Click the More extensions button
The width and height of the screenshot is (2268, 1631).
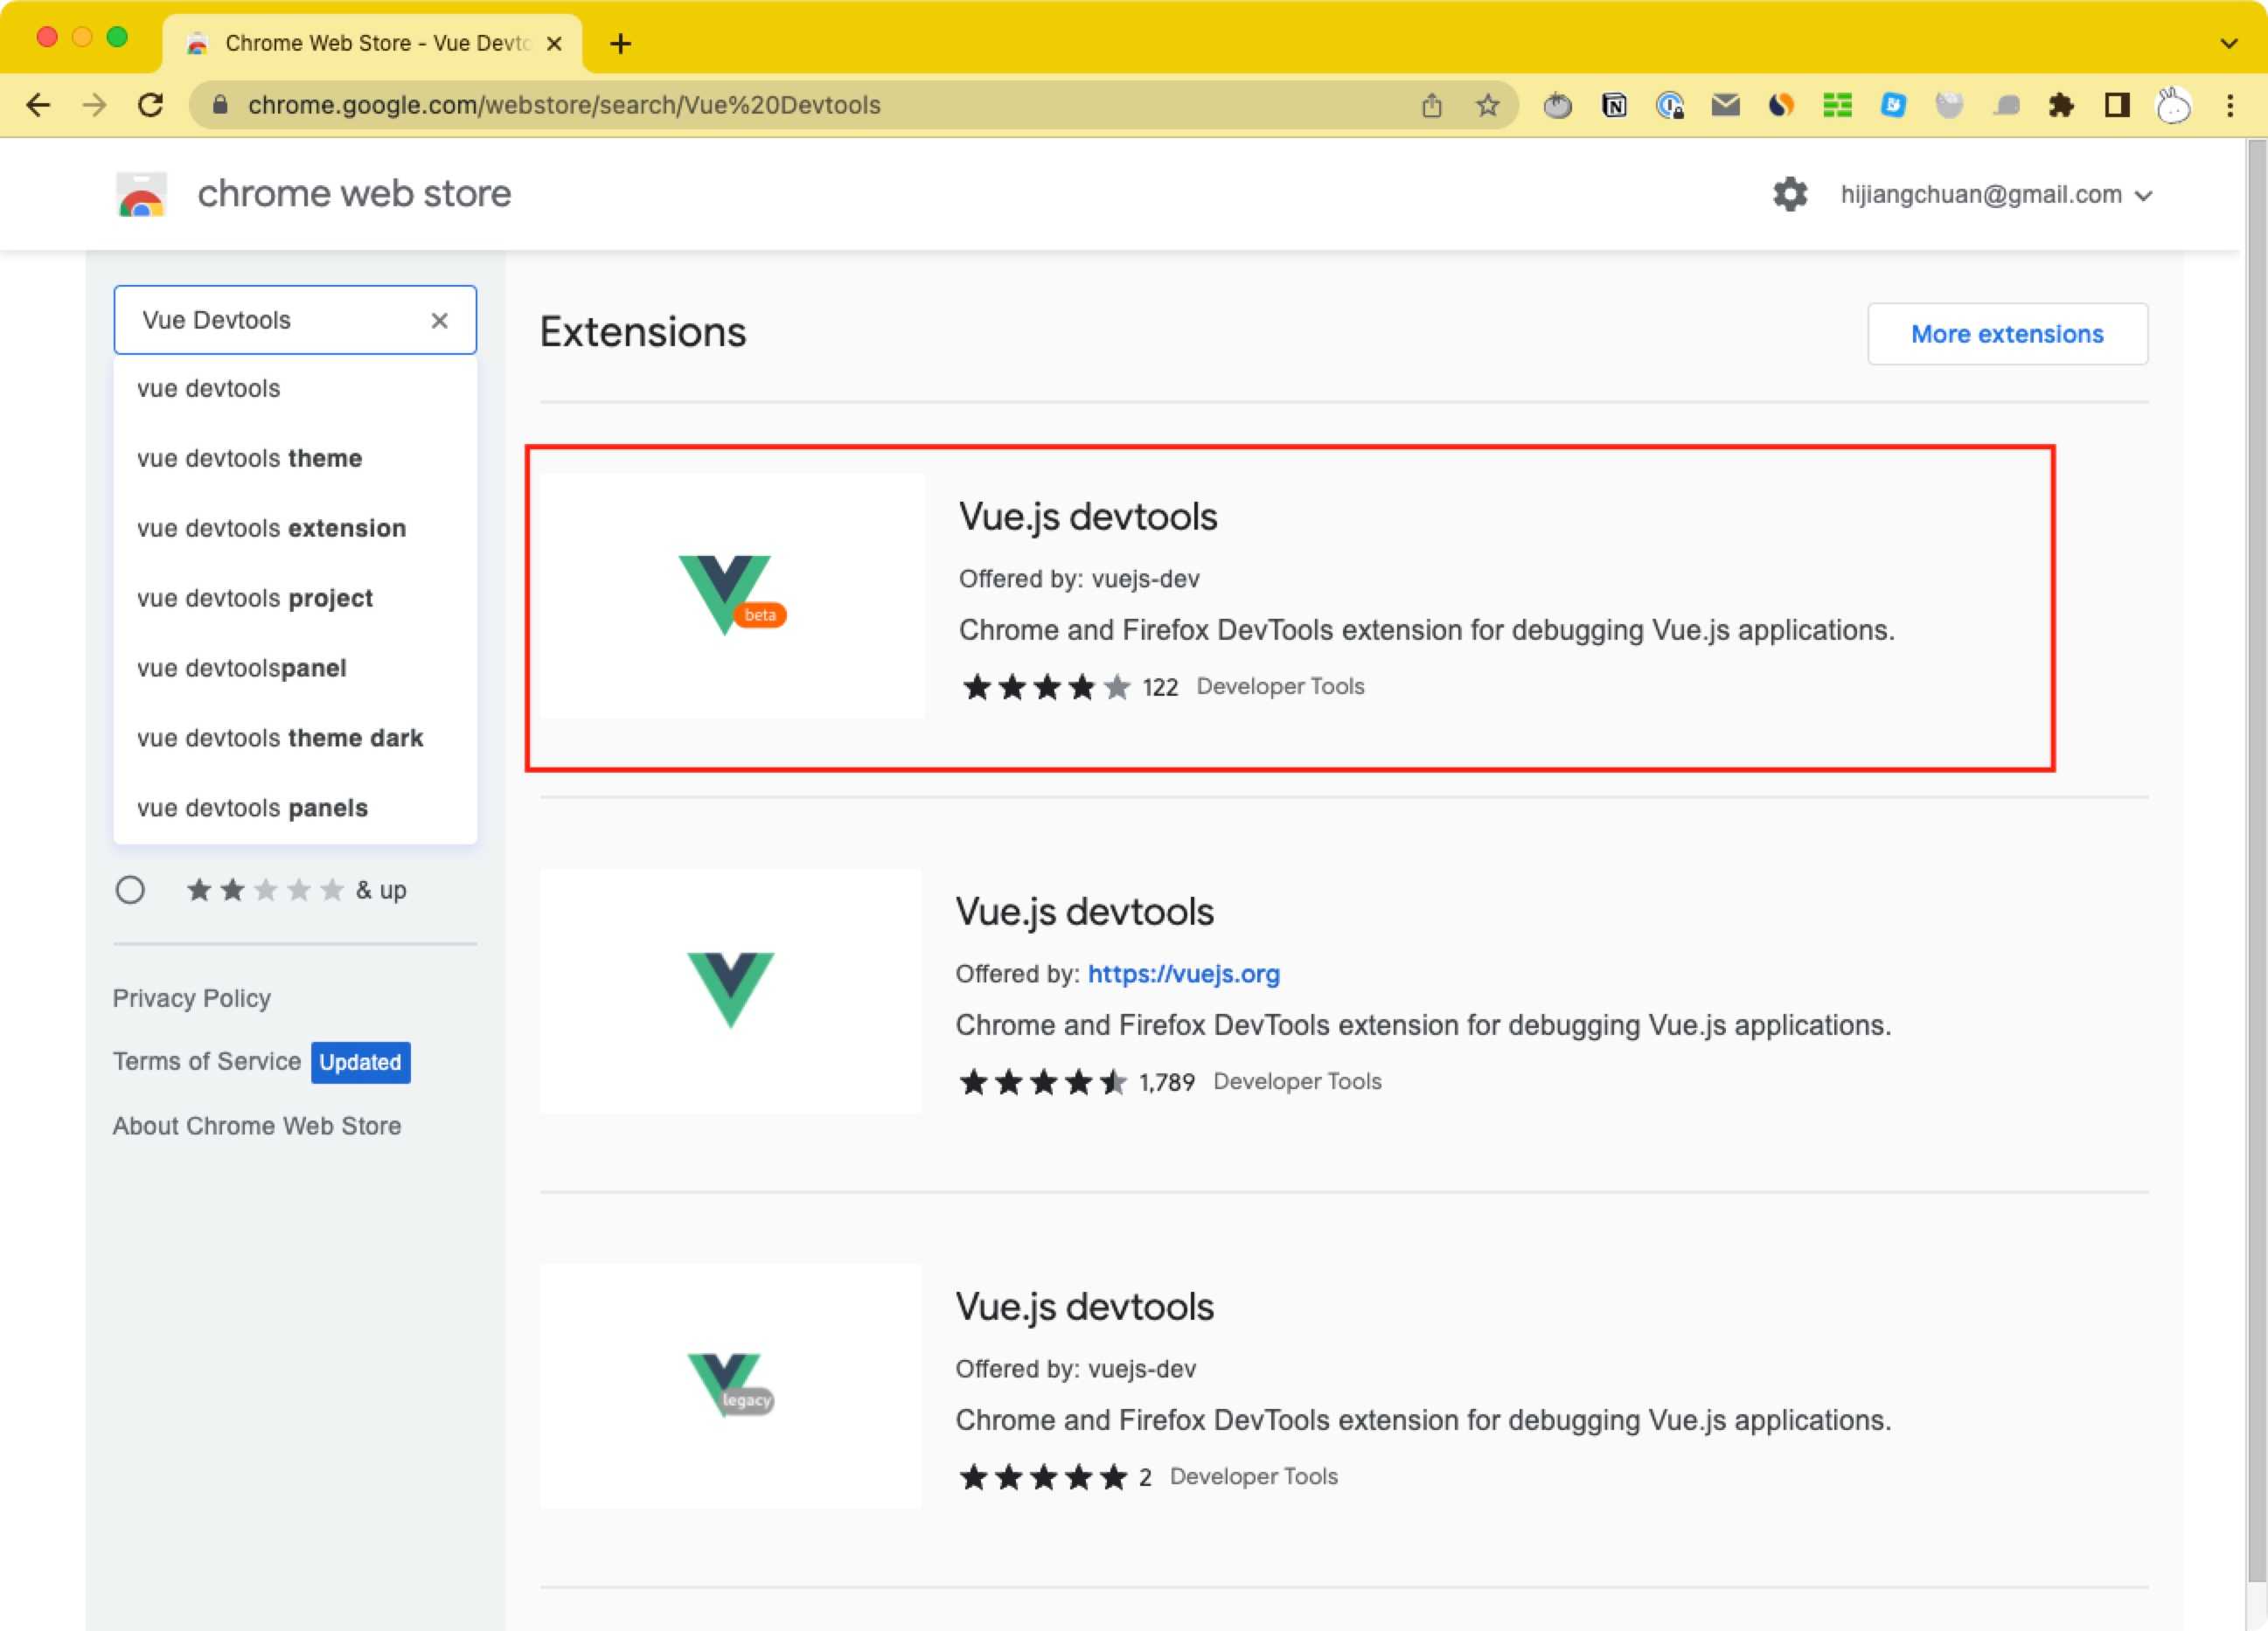click(x=2007, y=333)
